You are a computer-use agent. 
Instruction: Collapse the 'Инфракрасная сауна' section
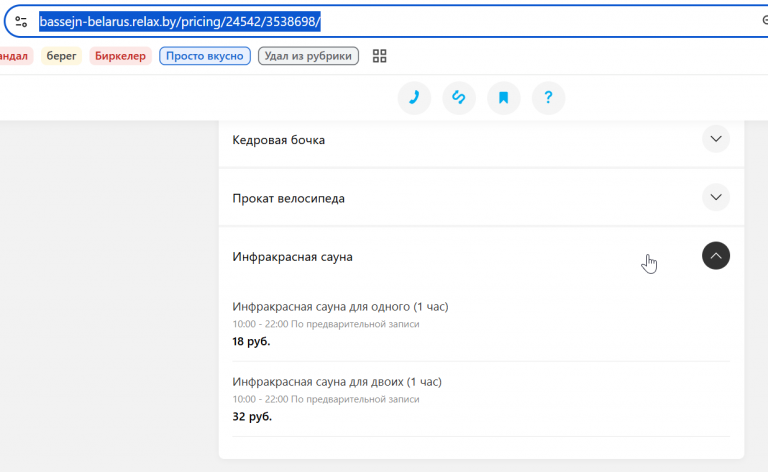coord(716,256)
